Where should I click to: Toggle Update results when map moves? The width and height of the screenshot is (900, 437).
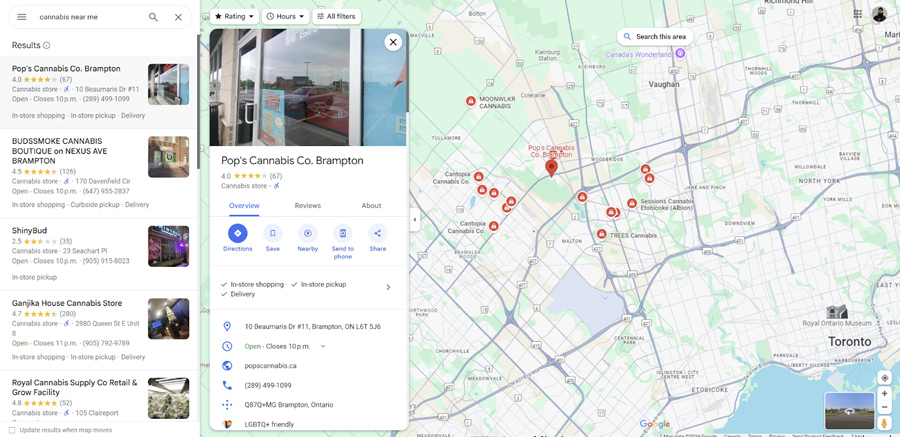pos(13,430)
